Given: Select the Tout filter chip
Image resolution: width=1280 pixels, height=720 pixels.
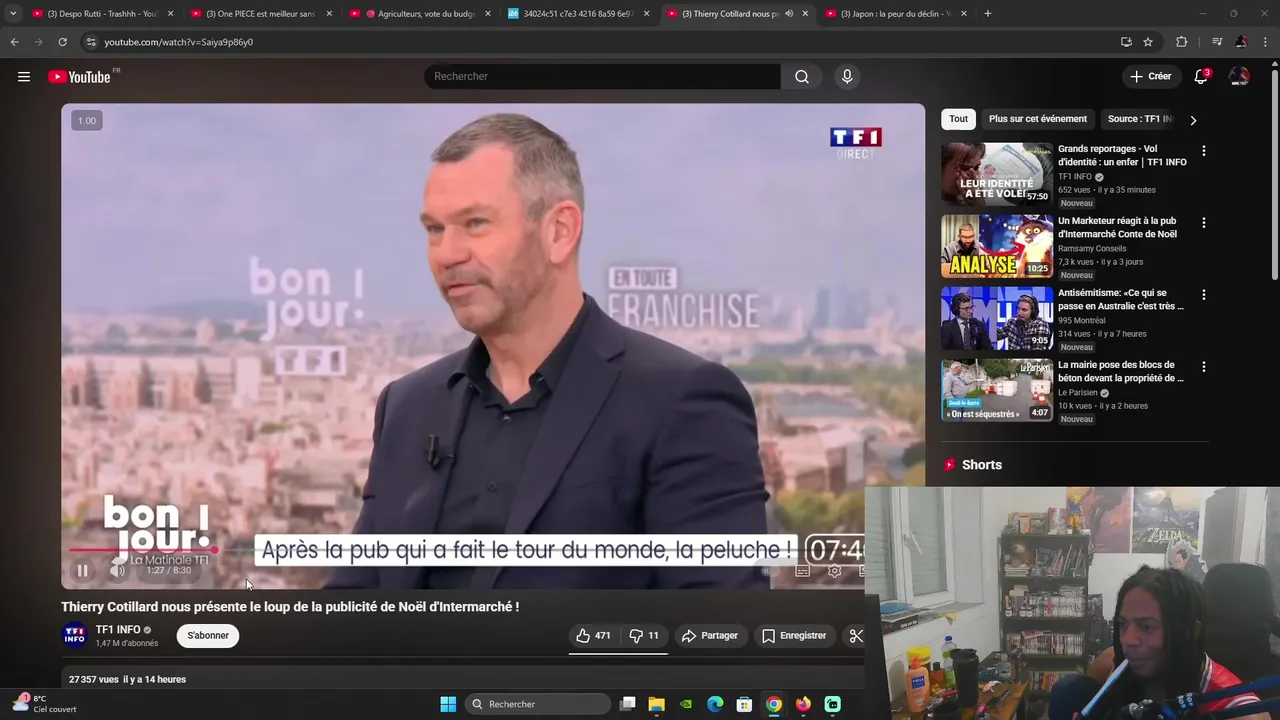Looking at the screenshot, I should pos(958,119).
